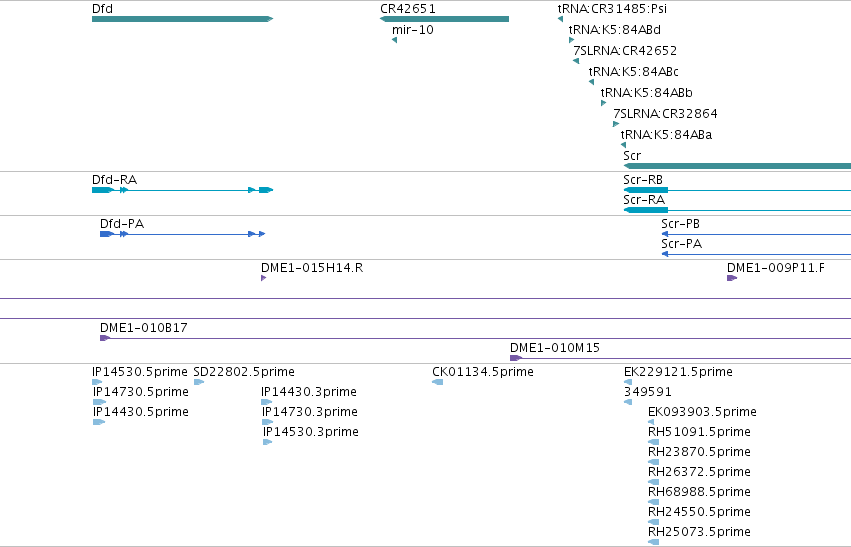851x547 pixels.
Task: Click the IP14530.5prime EST glyph
Action: click(x=97, y=382)
